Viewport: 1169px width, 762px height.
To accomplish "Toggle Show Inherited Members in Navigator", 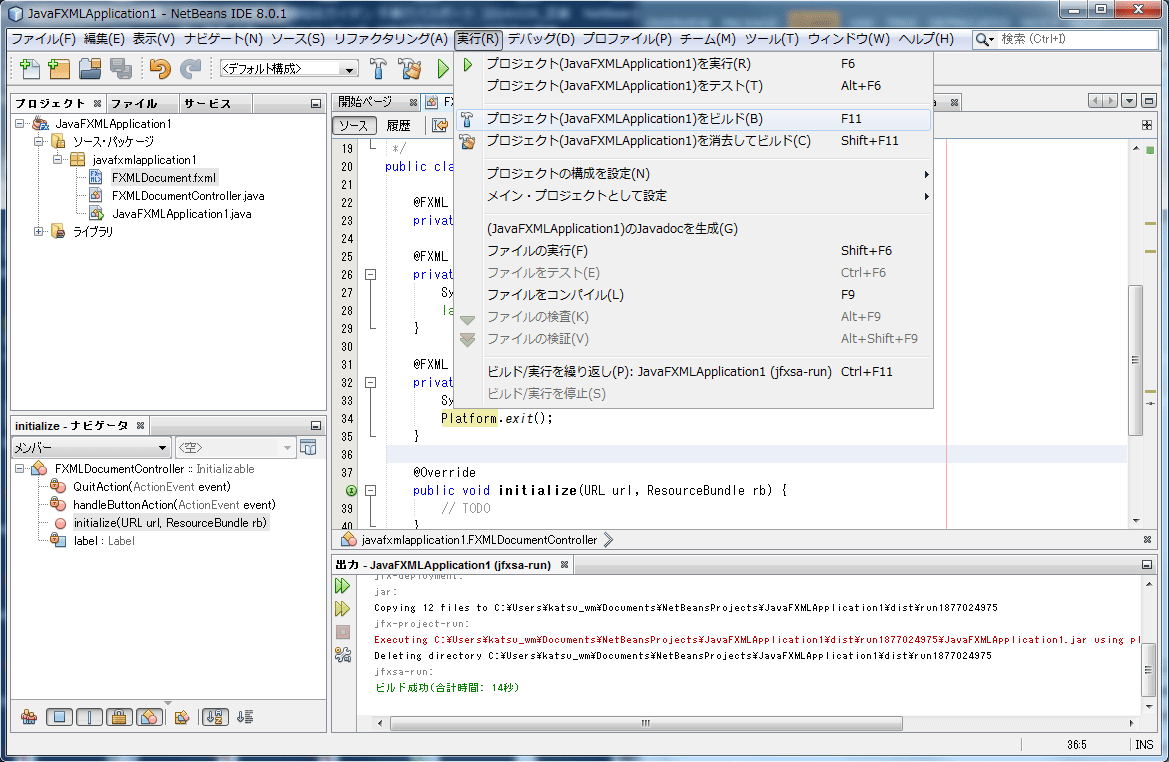I will (29, 717).
